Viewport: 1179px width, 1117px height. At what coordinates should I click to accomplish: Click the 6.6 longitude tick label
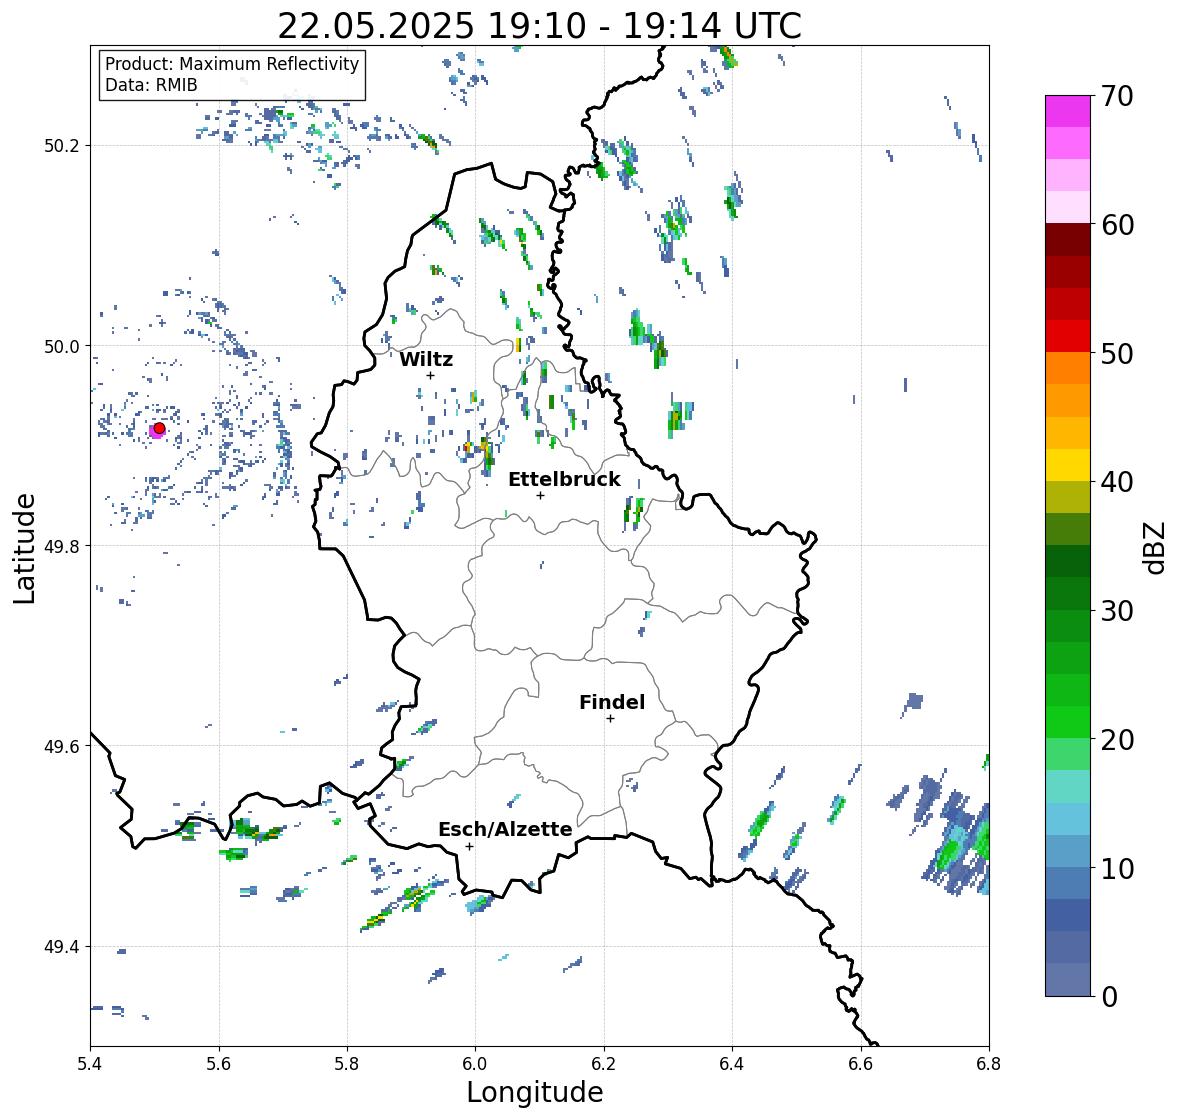point(861,1064)
